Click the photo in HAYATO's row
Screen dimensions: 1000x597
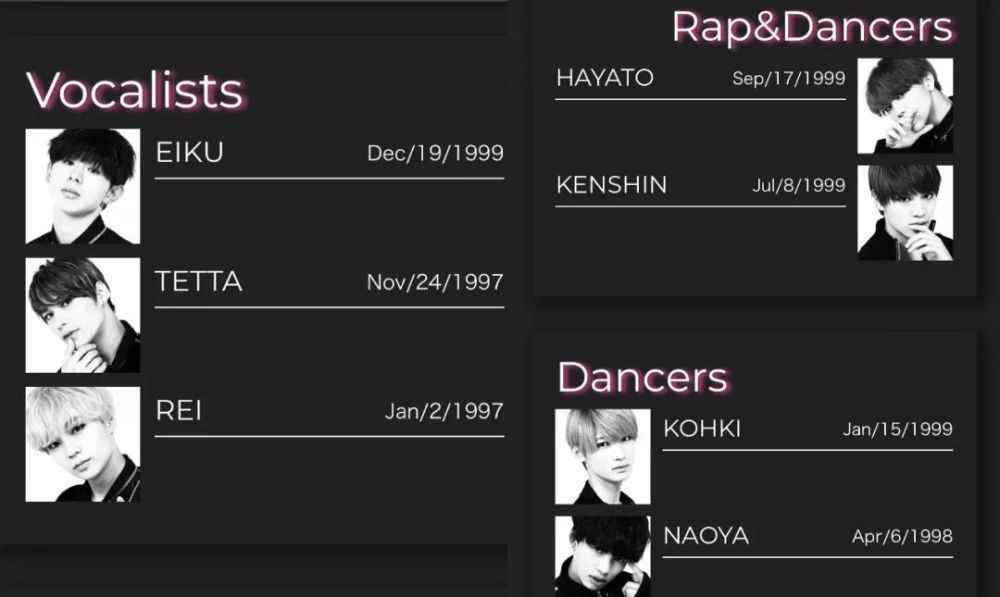tap(905, 105)
